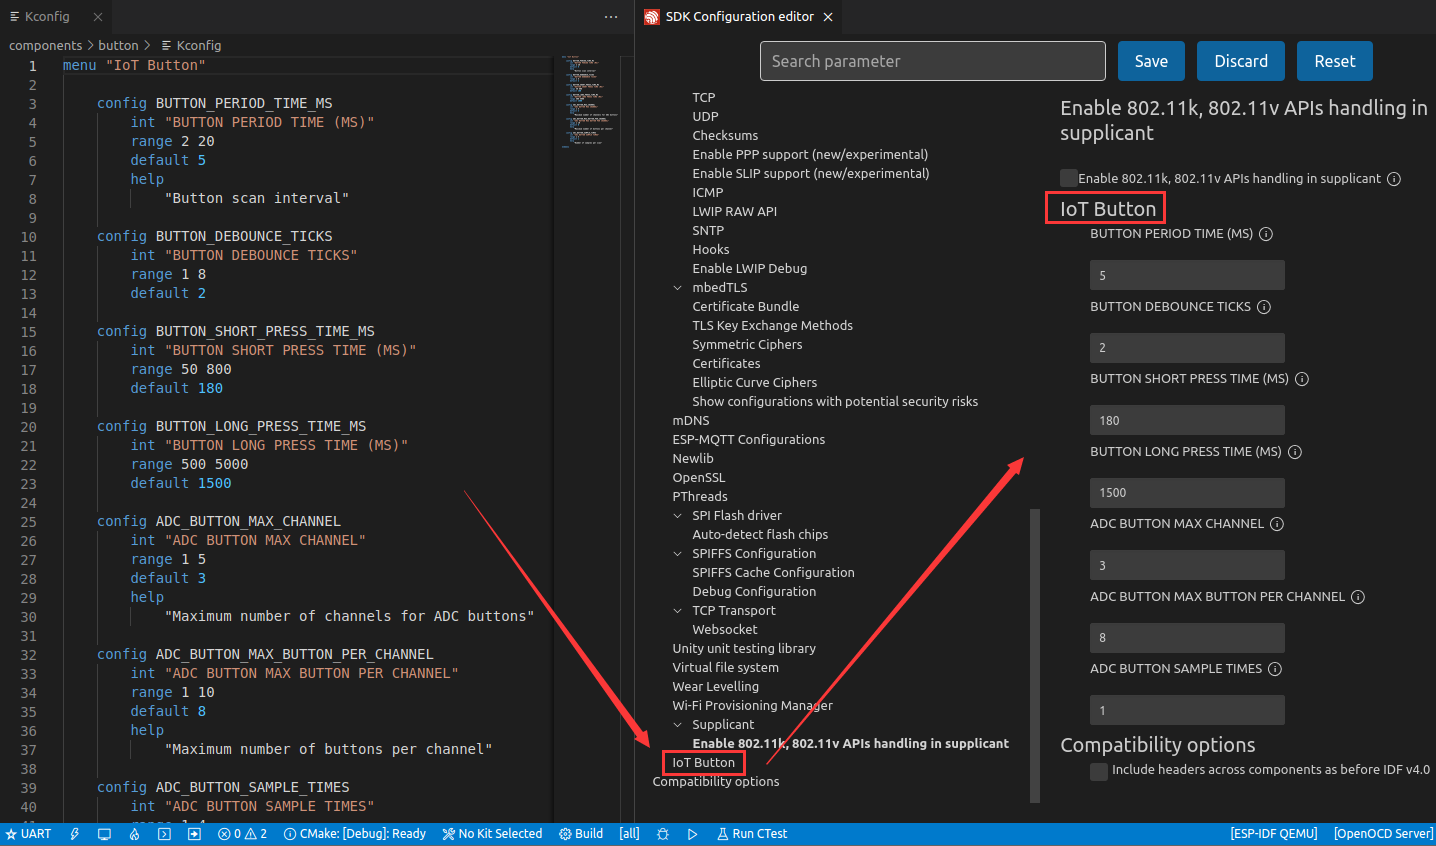This screenshot has width=1436, height=846.
Task: Click the CMake Debug Ready status item
Action: [355, 834]
